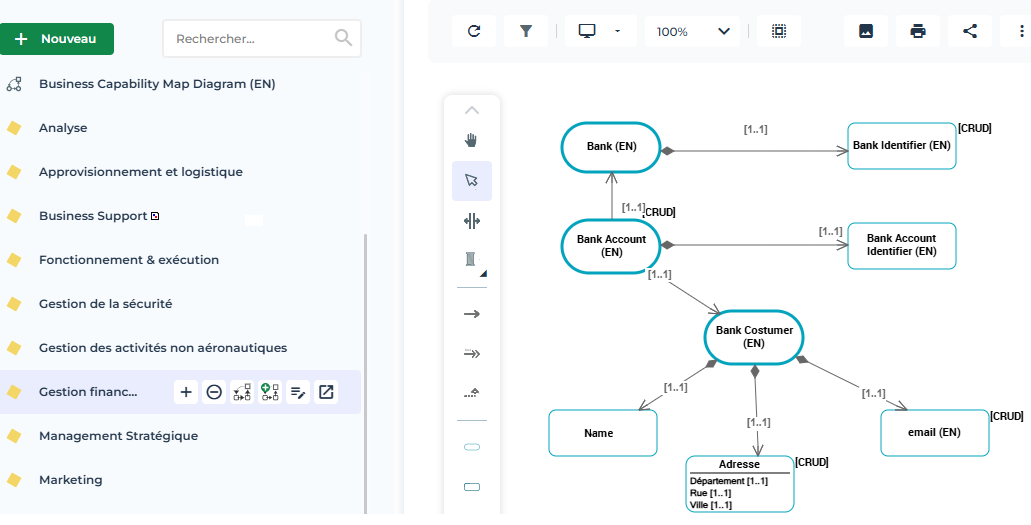Click the minus circle icon on Gestion financ... row
The width and height of the screenshot is (1031, 525).
pyautogui.click(x=214, y=392)
